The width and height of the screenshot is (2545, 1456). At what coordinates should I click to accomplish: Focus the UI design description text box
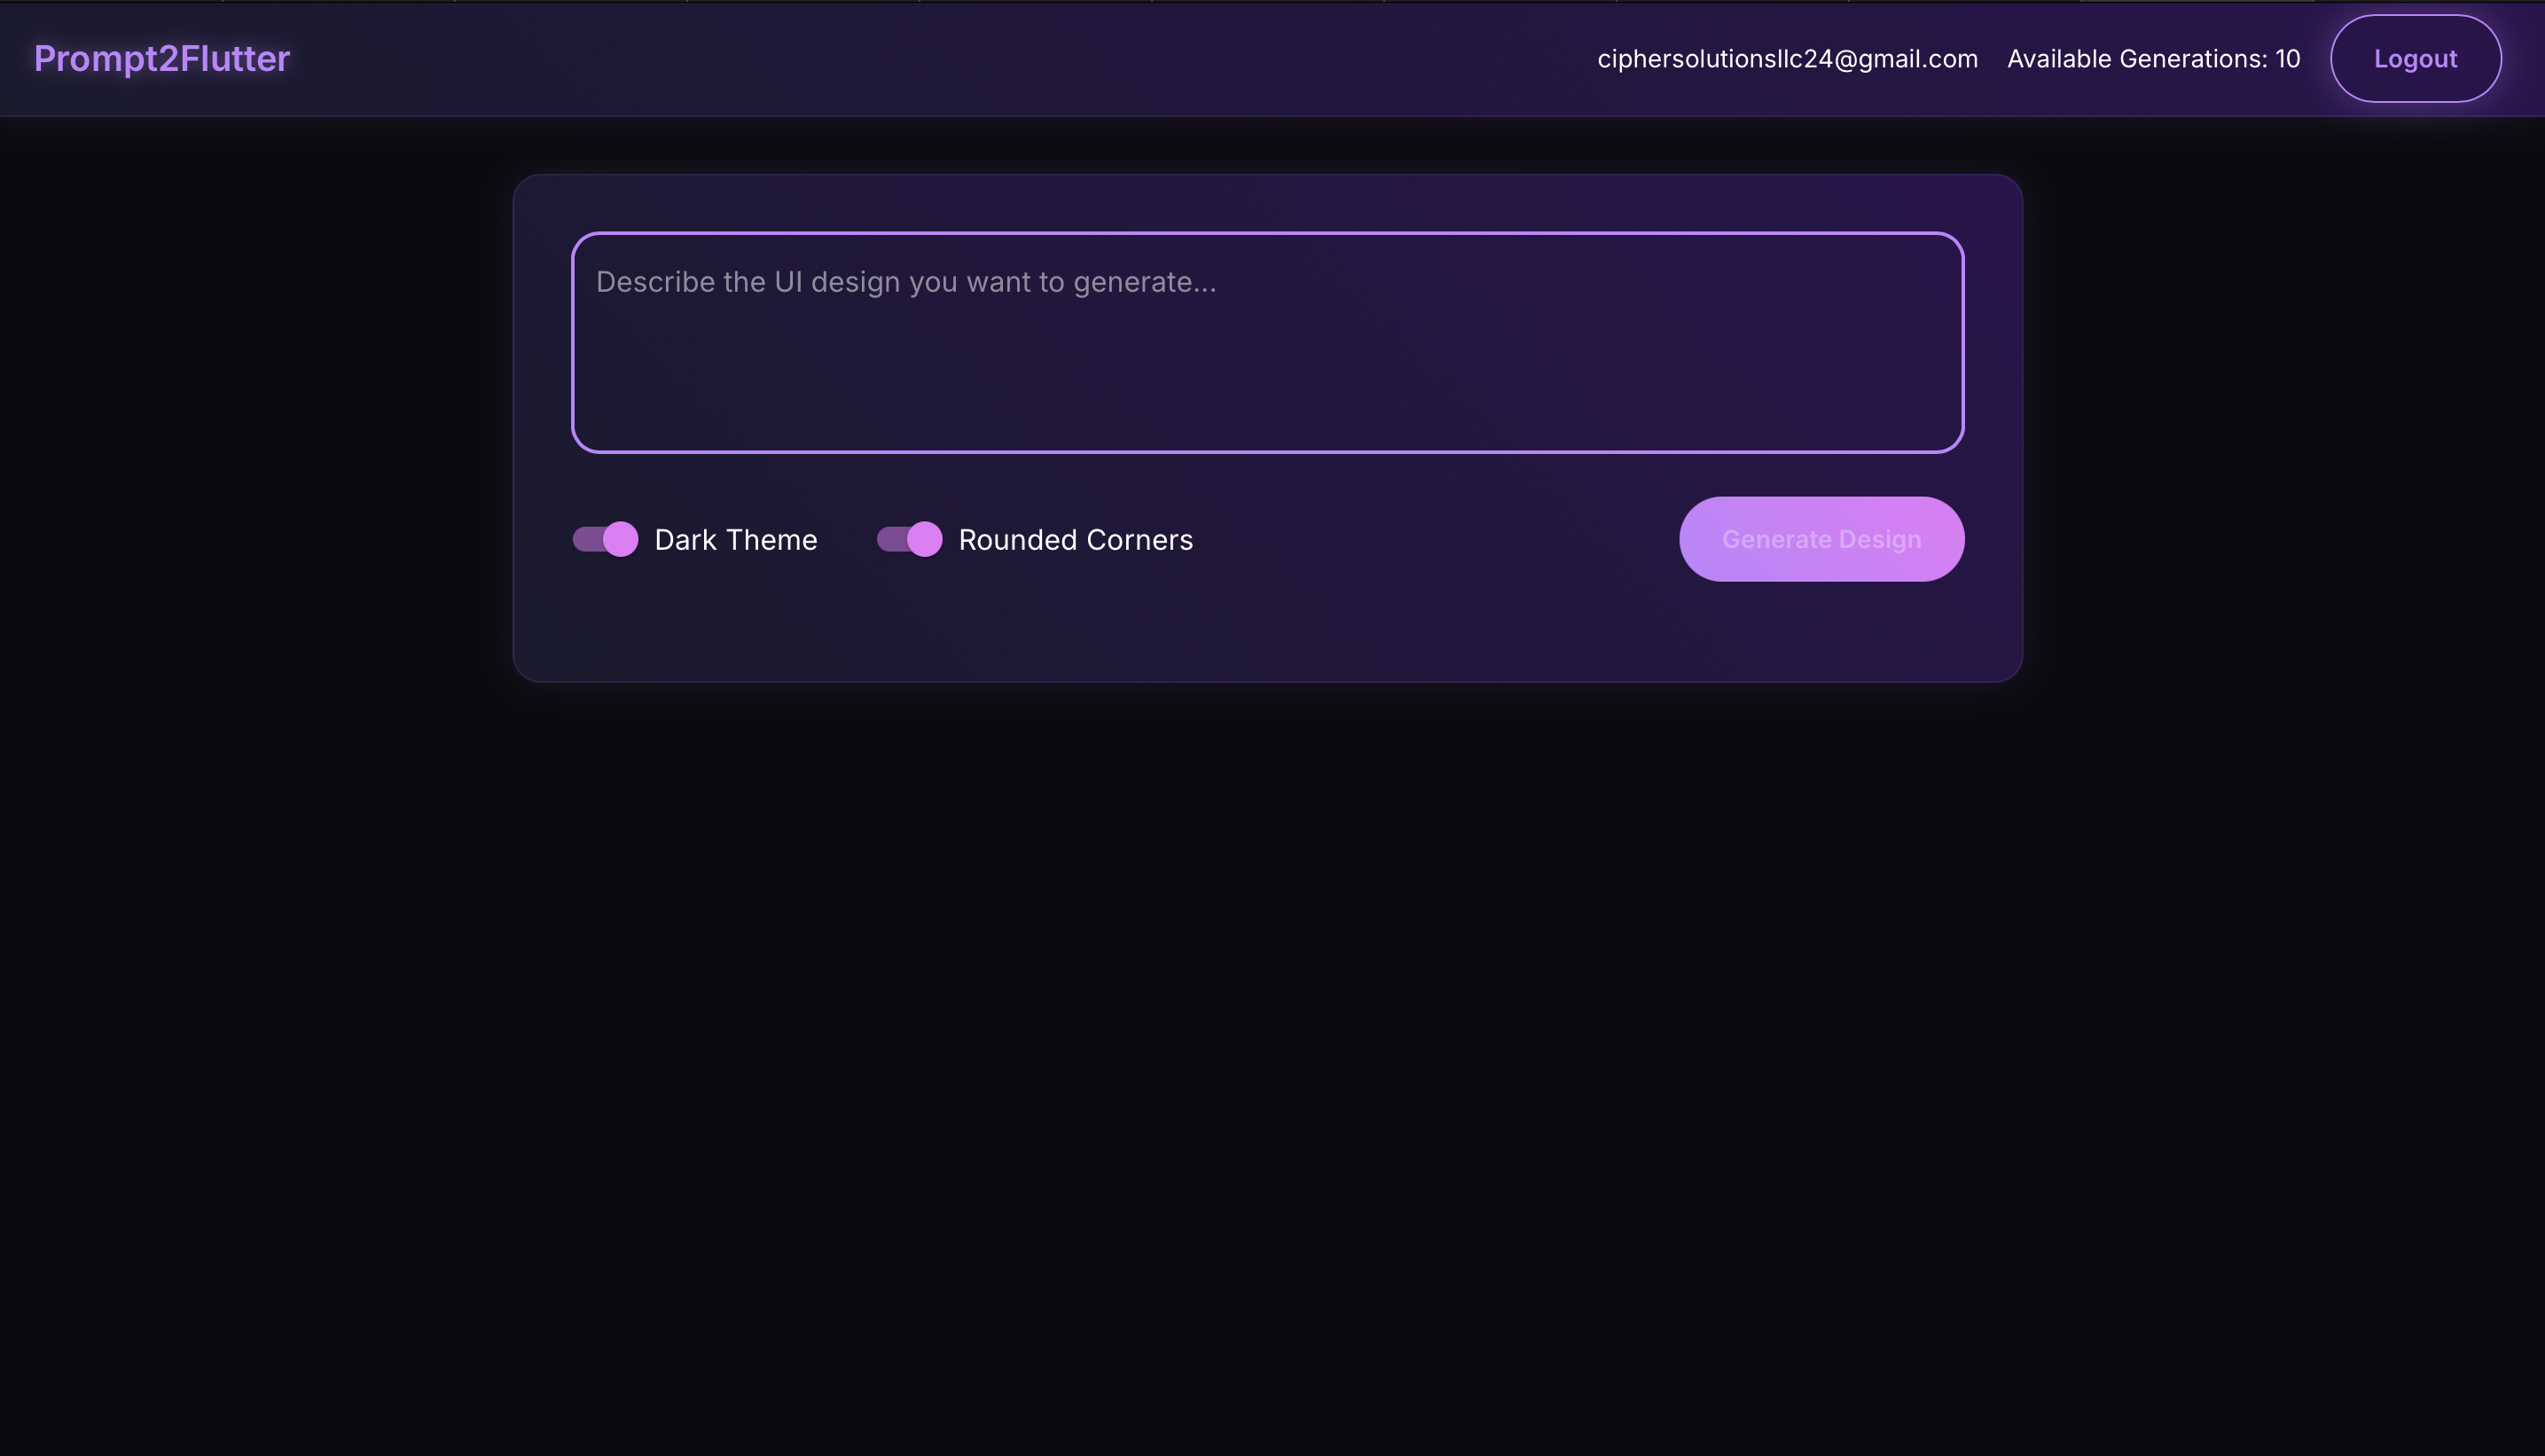[x=1267, y=342]
